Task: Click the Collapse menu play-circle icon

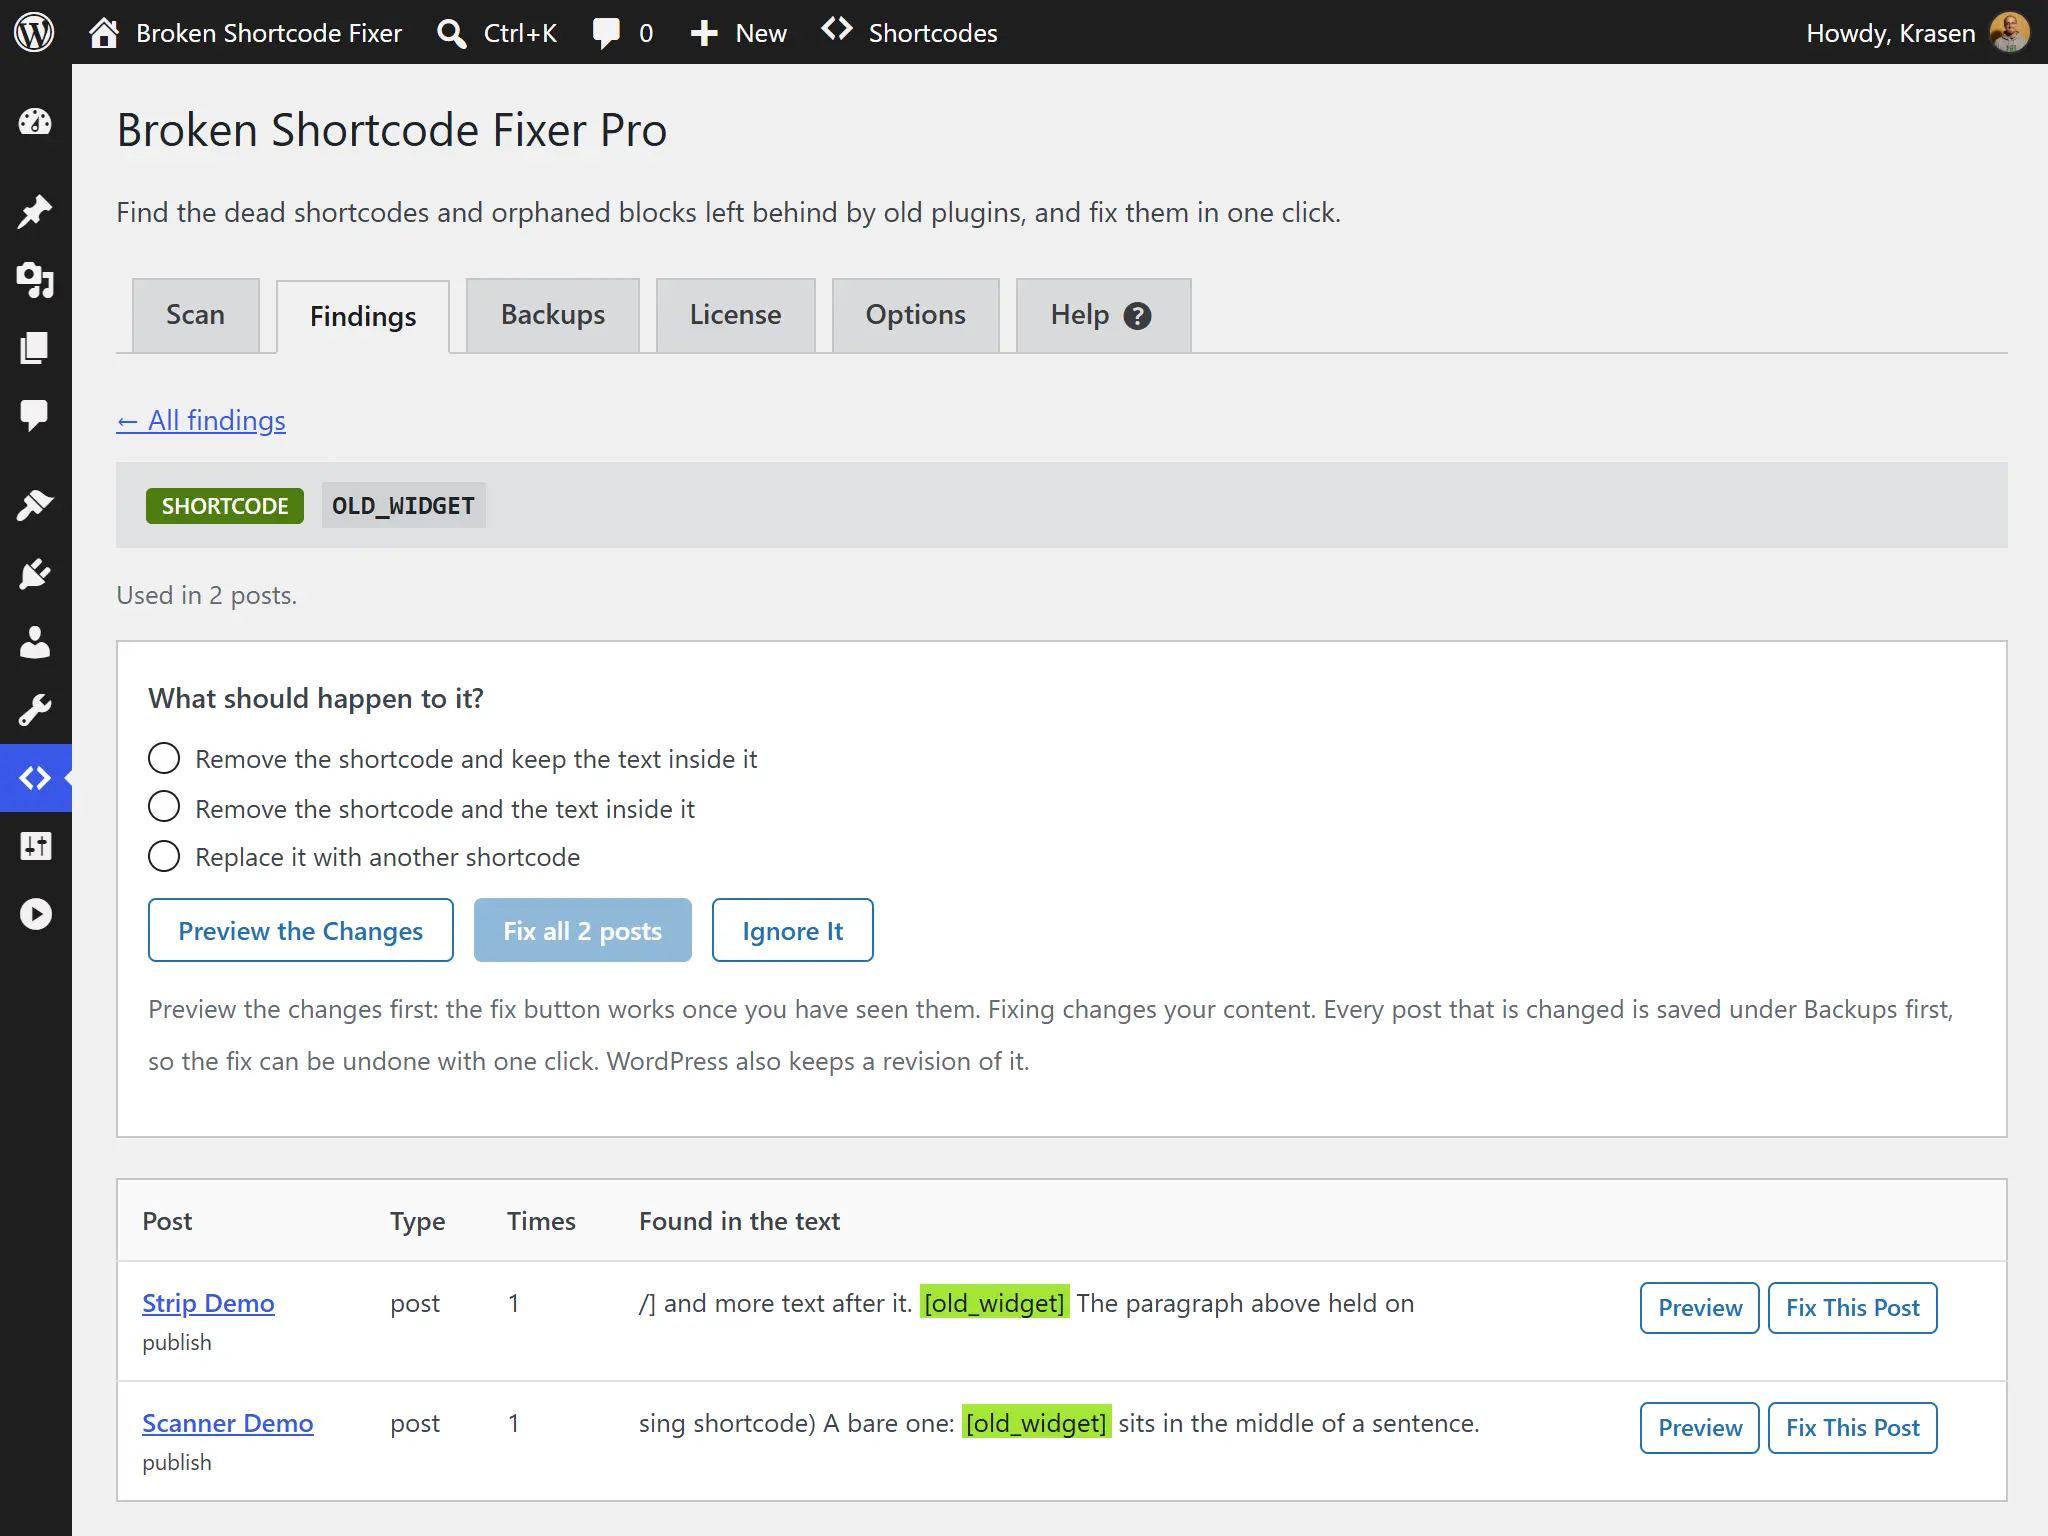Action: (35, 914)
